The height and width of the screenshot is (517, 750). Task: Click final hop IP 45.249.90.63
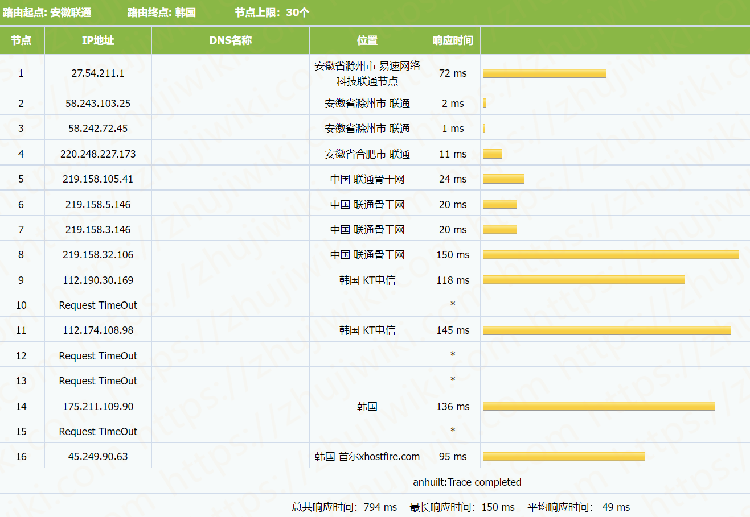pos(98,456)
